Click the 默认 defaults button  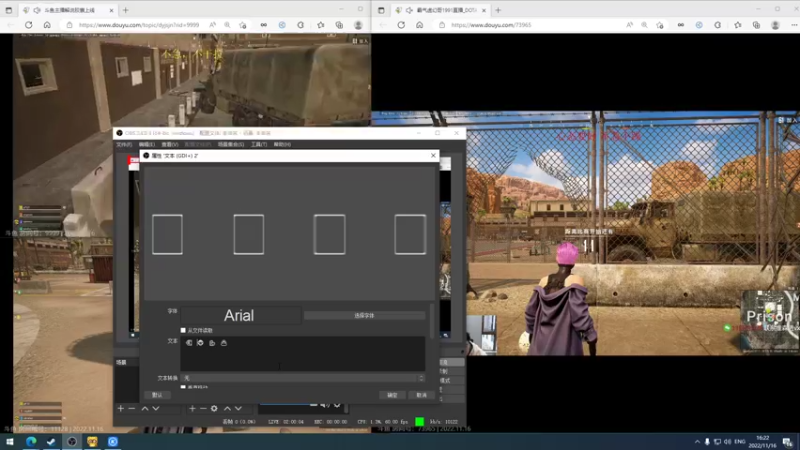click(x=157, y=395)
